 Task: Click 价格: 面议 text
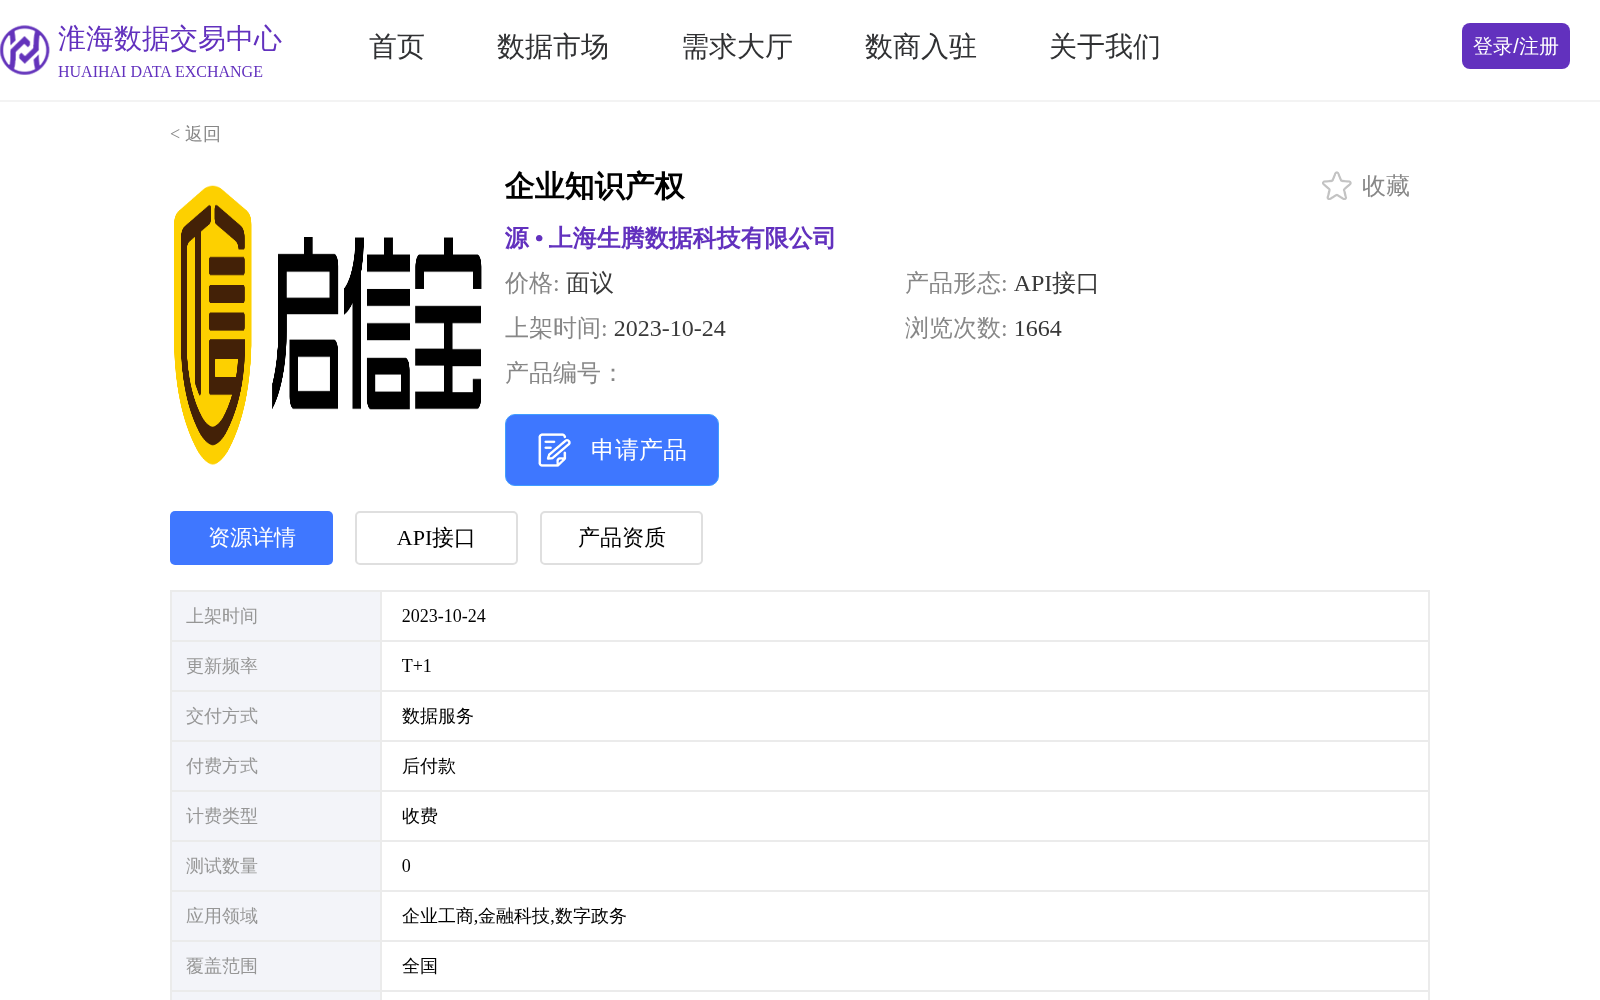[x=559, y=284]
